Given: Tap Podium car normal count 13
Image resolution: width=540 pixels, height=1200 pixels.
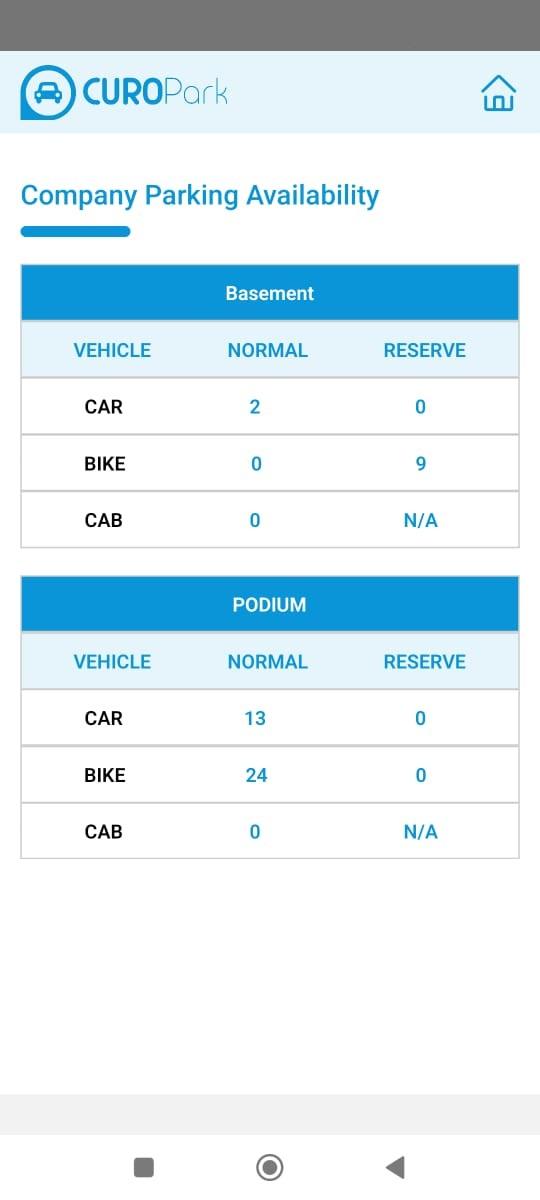Looking at the screenshot, I should click(x=255, y=718).
